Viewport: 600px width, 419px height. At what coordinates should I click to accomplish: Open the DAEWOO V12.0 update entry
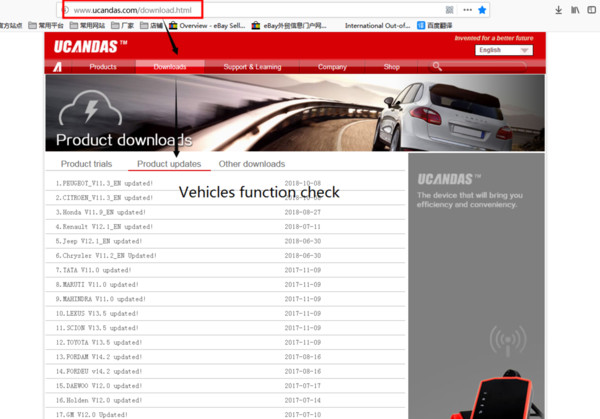pyautogui.click(x=99, y=386)
